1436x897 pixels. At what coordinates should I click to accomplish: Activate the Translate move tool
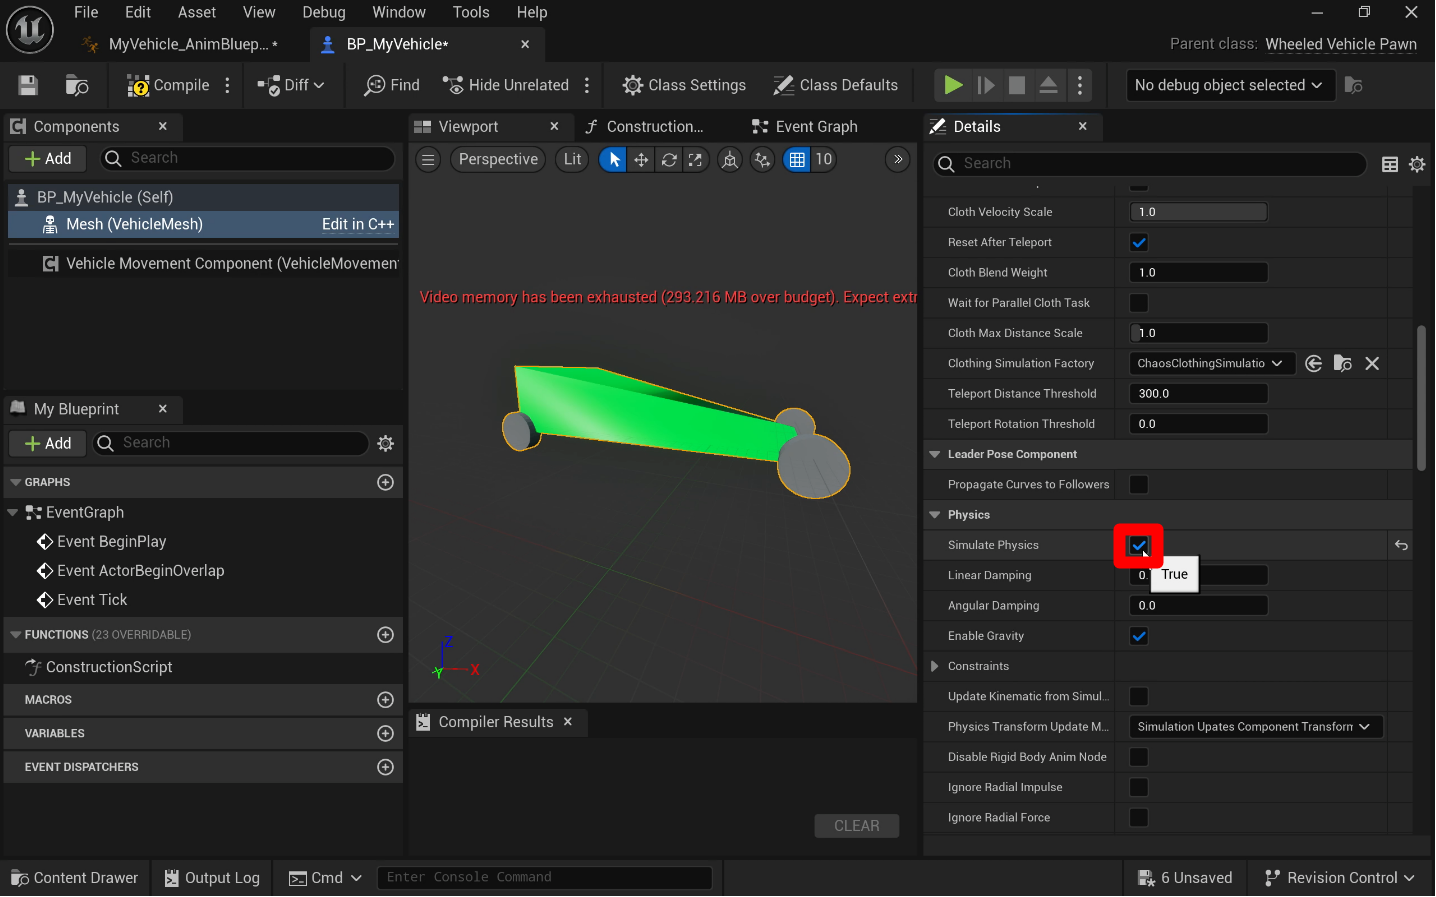click(x=641, y=159)
